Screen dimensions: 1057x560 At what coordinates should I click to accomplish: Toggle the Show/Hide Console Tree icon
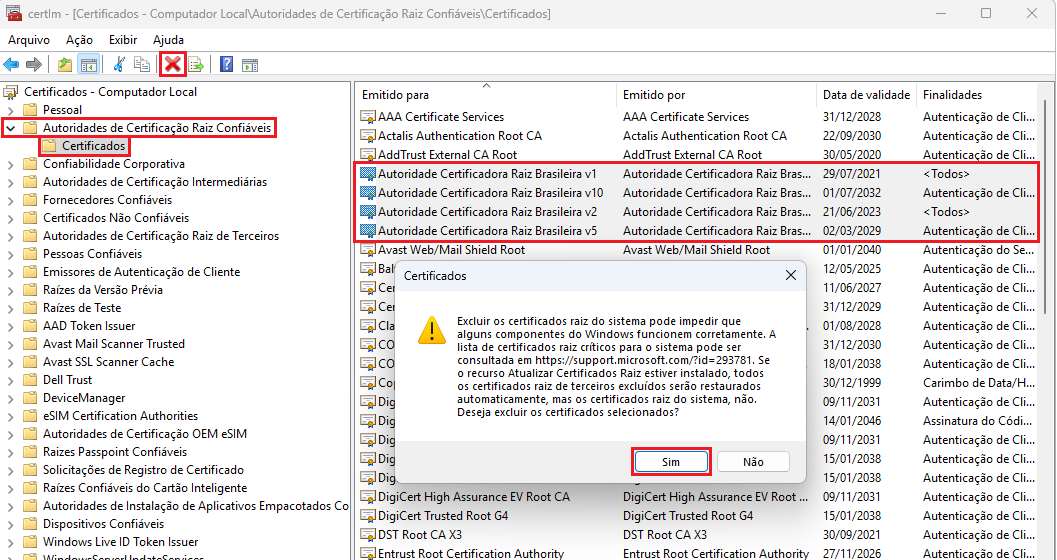tap(88, 65)
